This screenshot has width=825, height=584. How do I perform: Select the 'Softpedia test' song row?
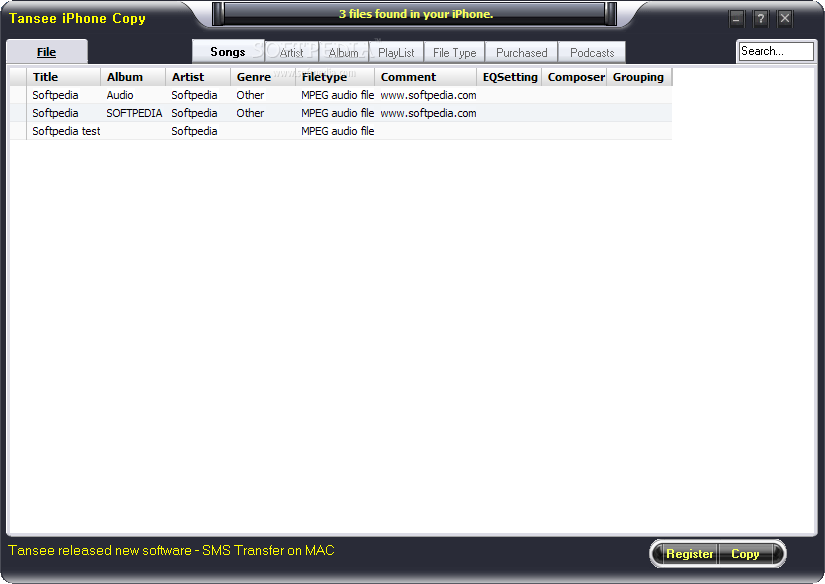(x=341, y=131)
